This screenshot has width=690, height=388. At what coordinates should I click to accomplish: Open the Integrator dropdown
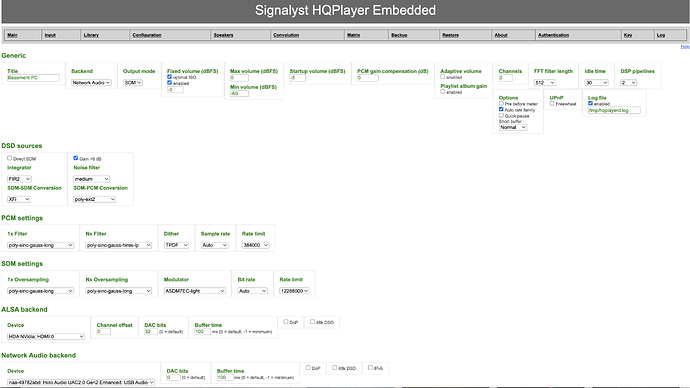(x=19, y=179)
